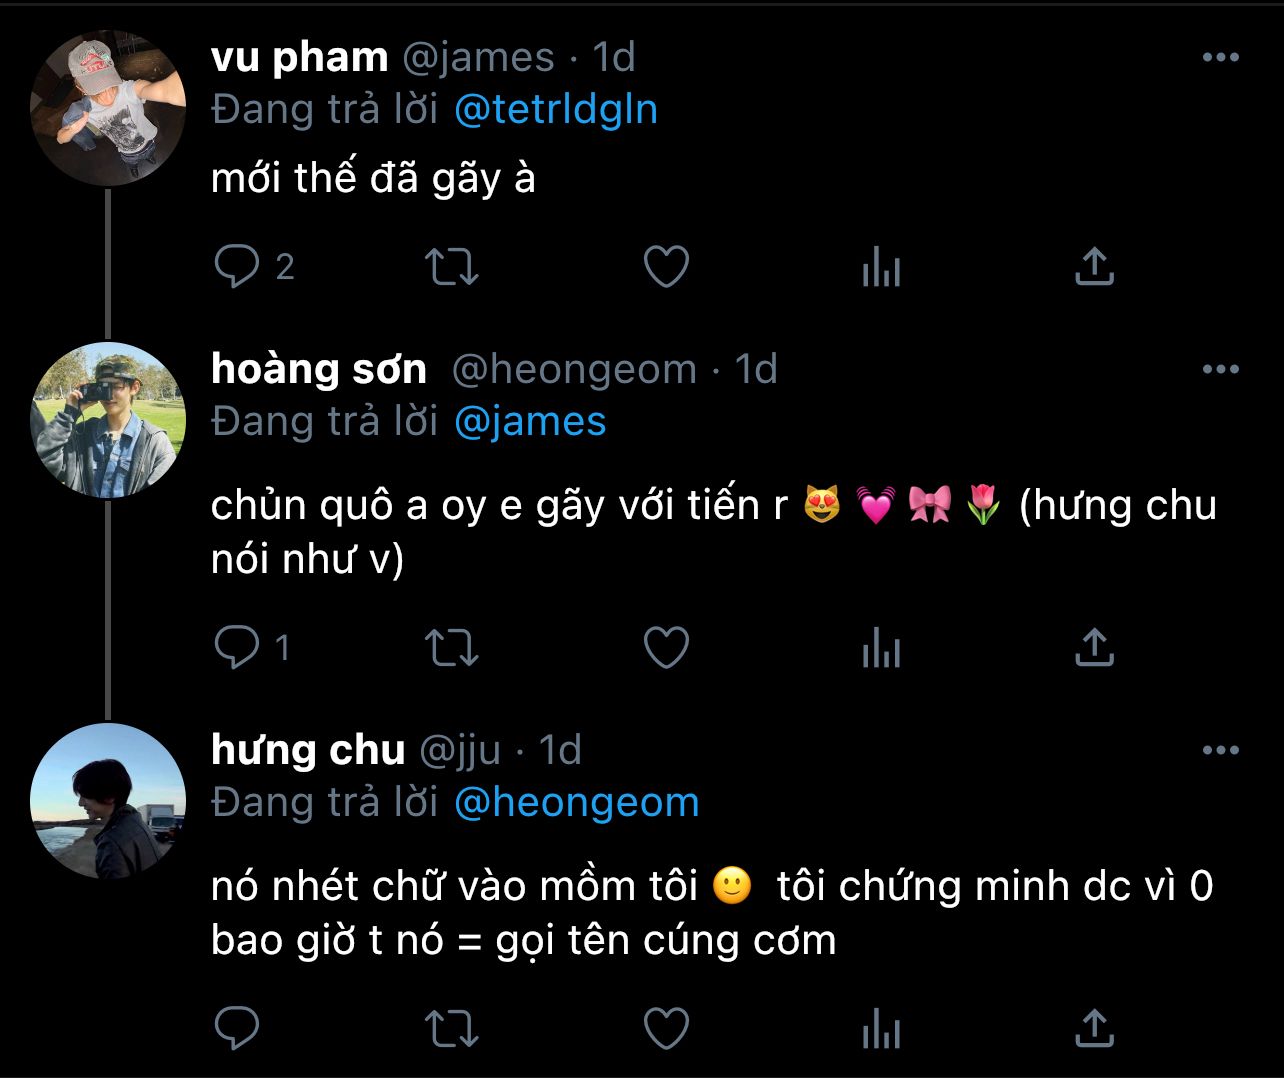The width and height of the screenshot is (1284, 1078).
Task: Like vu pham's tweet
Action: (666, 267)
